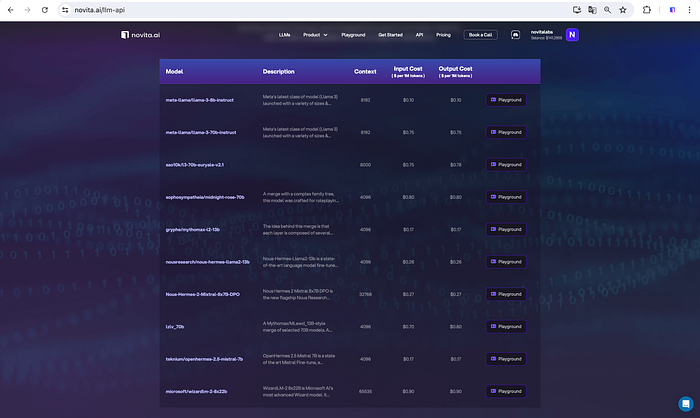Open sao10k/l3-70b-euryale-v2.1 model link
Screen dimensions: 700x418
(x=195, y=165)
